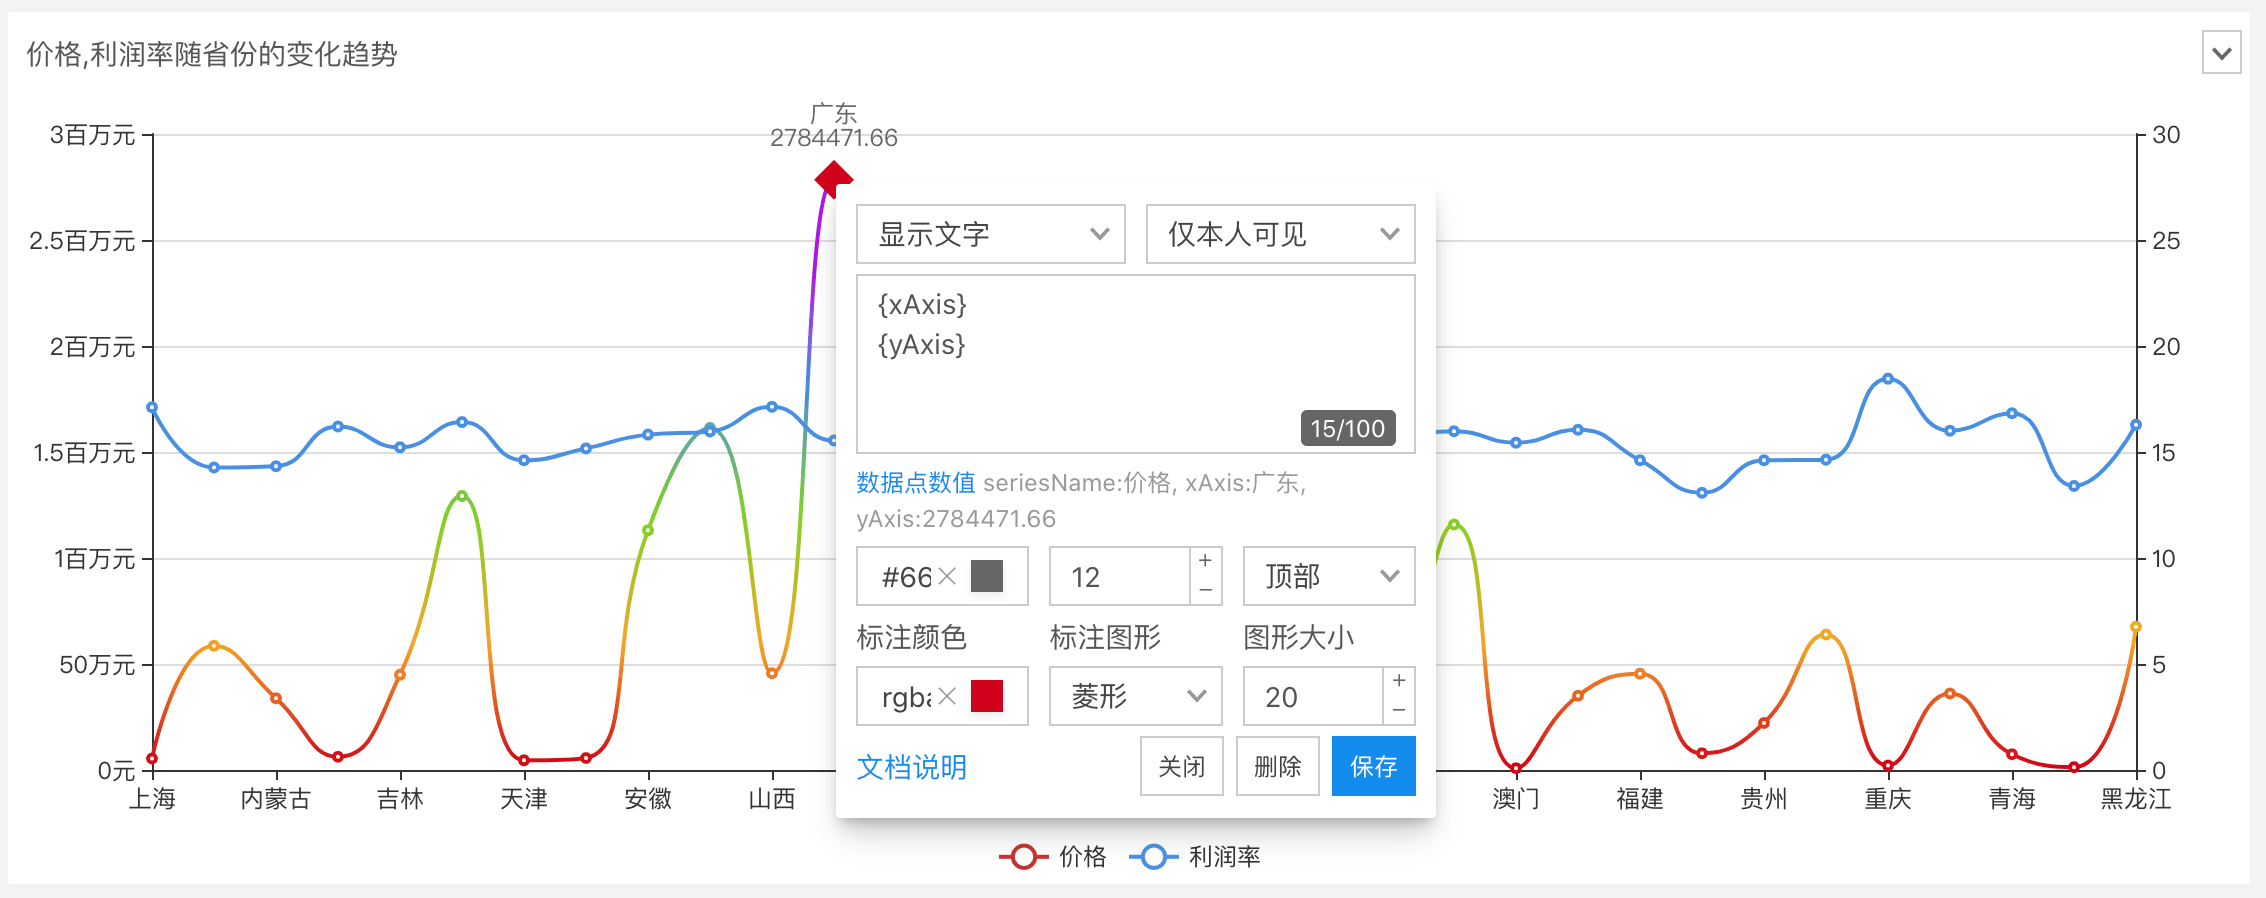The image size is (2266, 898).
Task: Expand the chart options menu at top-right
Action: tap(2221, 53)
